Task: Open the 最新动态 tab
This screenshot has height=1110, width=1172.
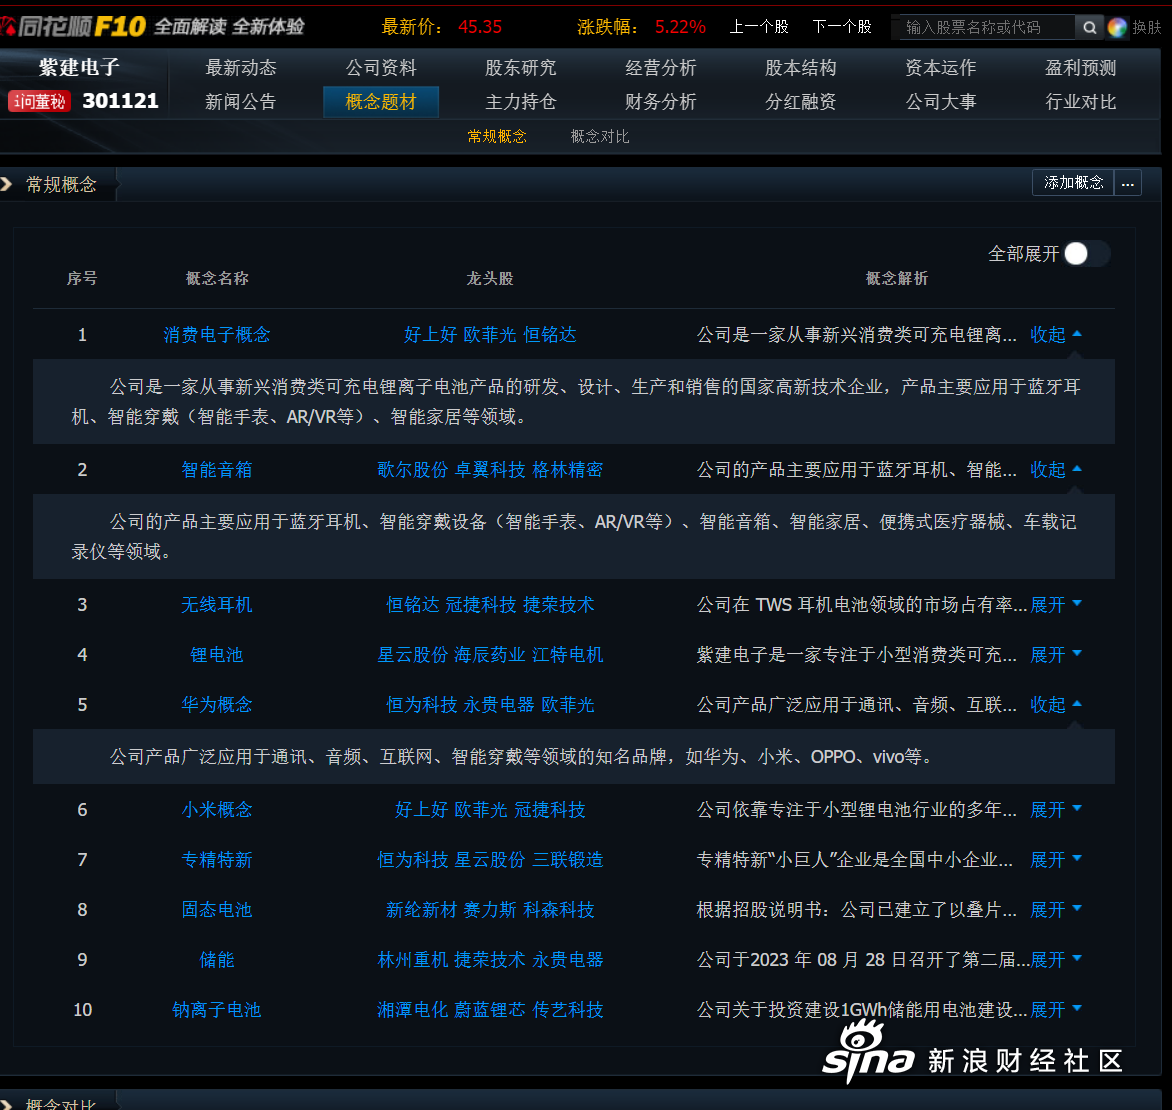Action: pyautogui.click(x=241, y=68)
